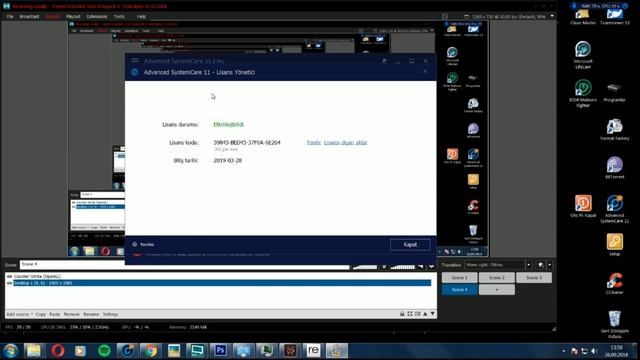Image resolution: width=640 pixels, height=360 pixels.
Task: Open the Recycle Bin desktop icon
Action: [x=614, y=324]
